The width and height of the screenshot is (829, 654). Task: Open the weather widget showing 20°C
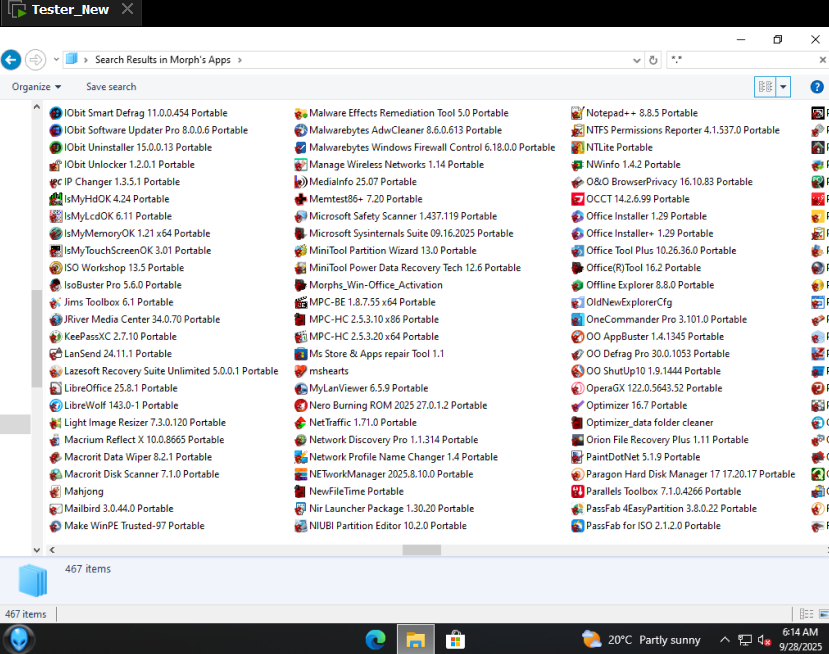641,640
